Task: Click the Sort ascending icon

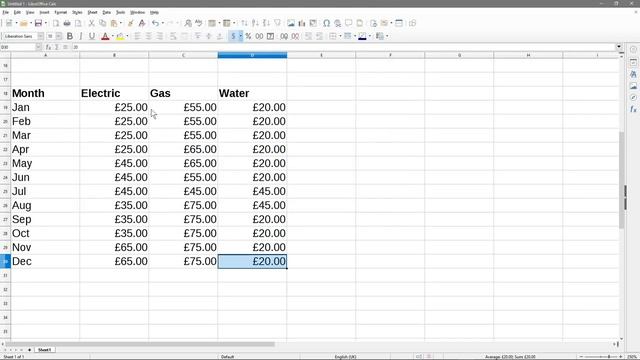Action: click(x=255, y=23)
